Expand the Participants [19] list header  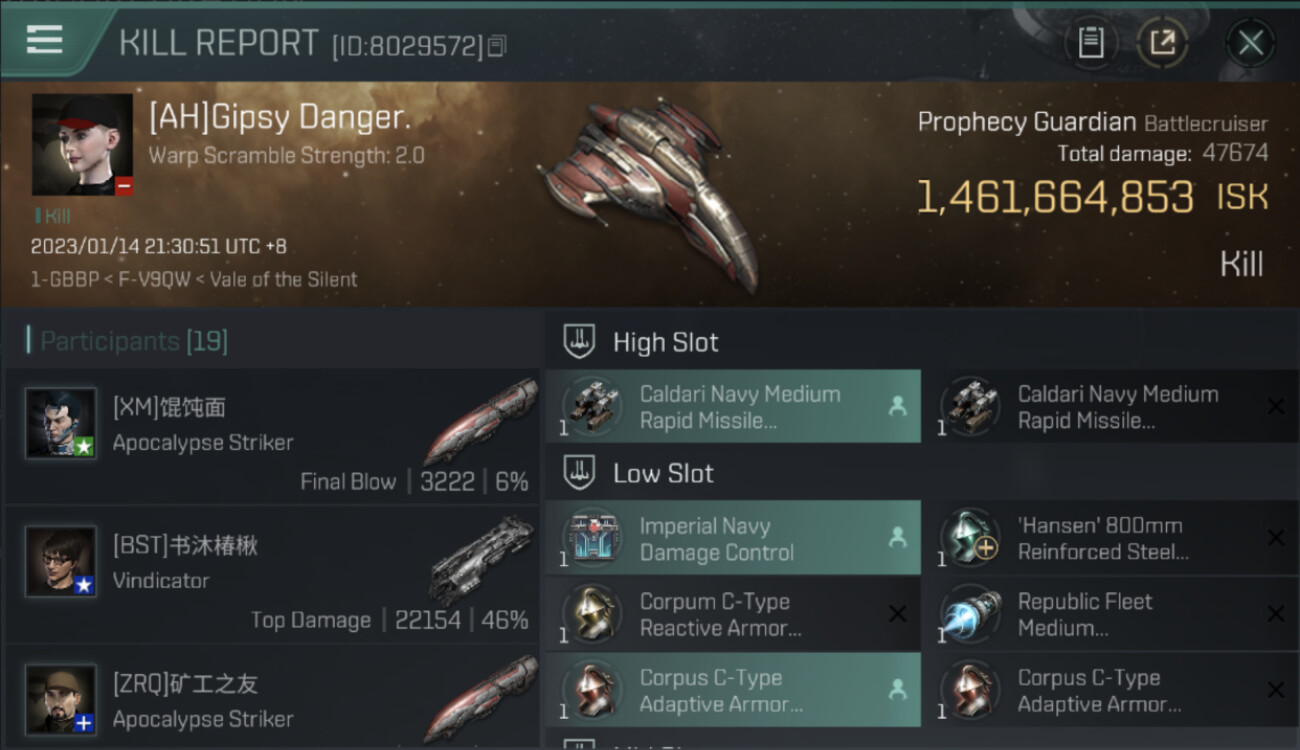coord(272,341)
